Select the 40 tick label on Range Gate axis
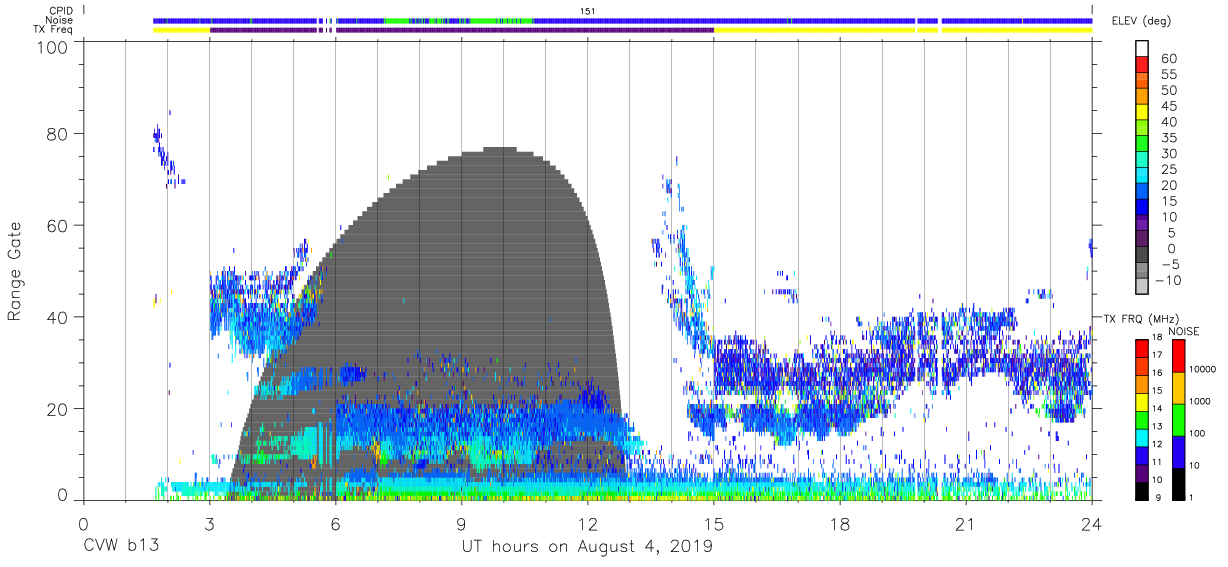Viewport: 1228px width, 567px height. pyautogui.click(x=59, y=317)
